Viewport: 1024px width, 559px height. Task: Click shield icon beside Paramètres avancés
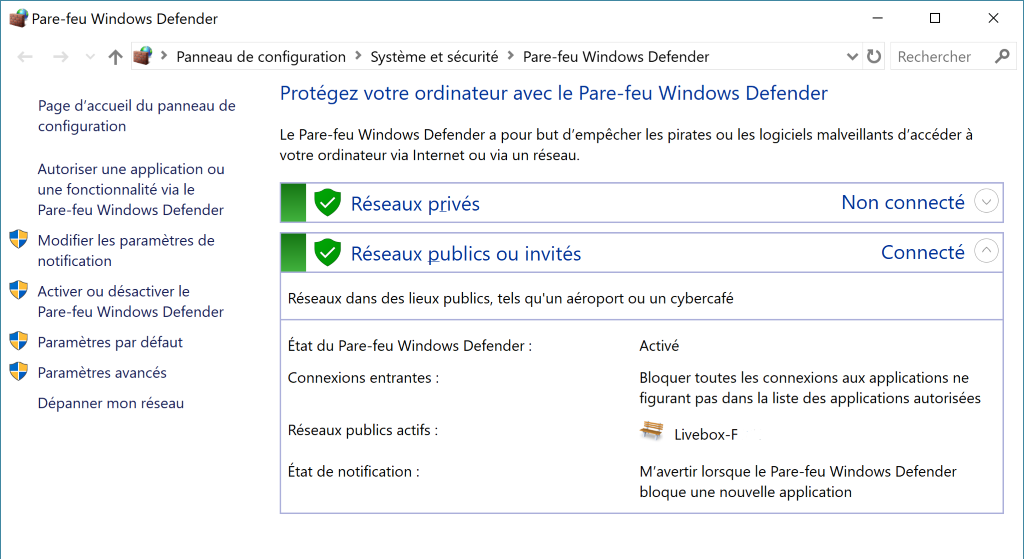(19, 372)
